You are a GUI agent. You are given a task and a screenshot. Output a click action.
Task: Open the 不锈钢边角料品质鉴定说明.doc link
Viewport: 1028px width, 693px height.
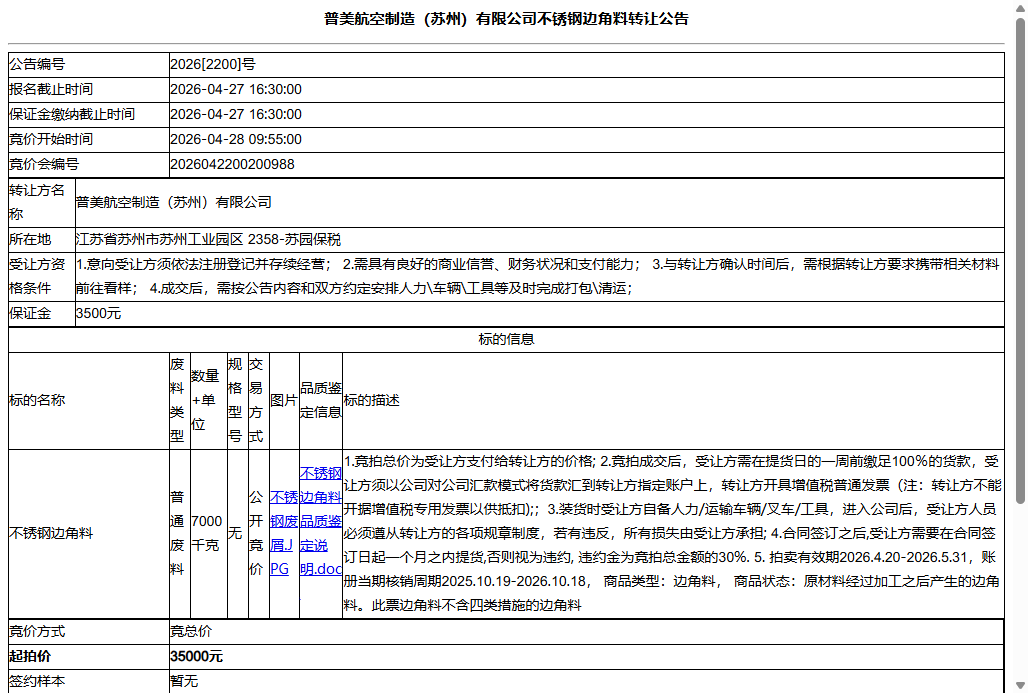coord(321,521)
